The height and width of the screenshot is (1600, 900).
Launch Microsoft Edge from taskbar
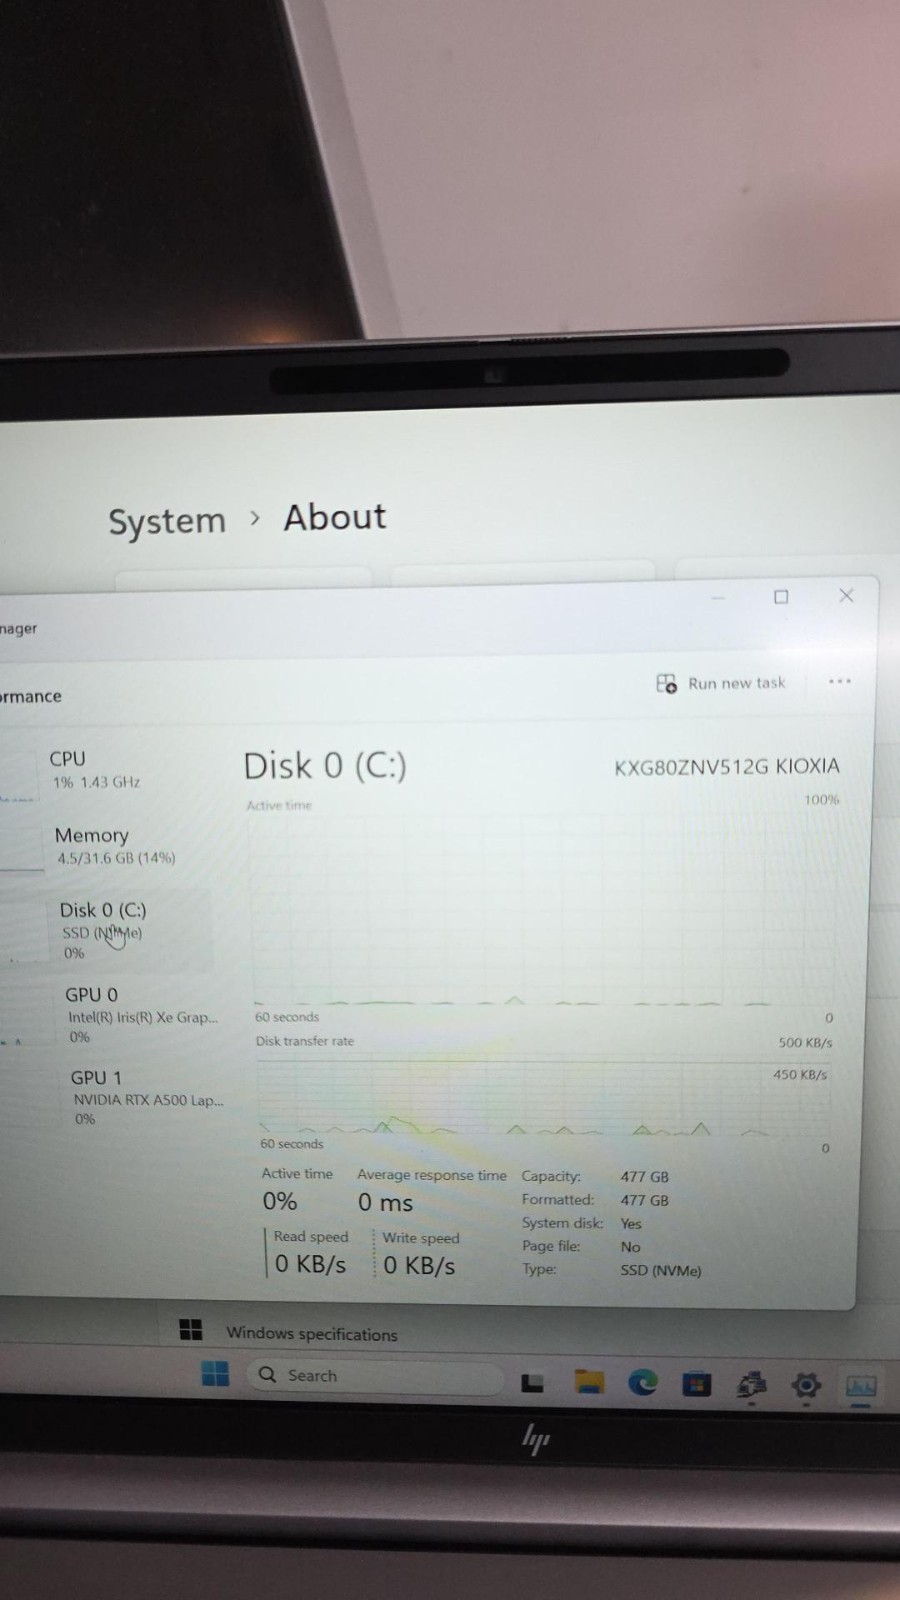tap(643, 1382)
